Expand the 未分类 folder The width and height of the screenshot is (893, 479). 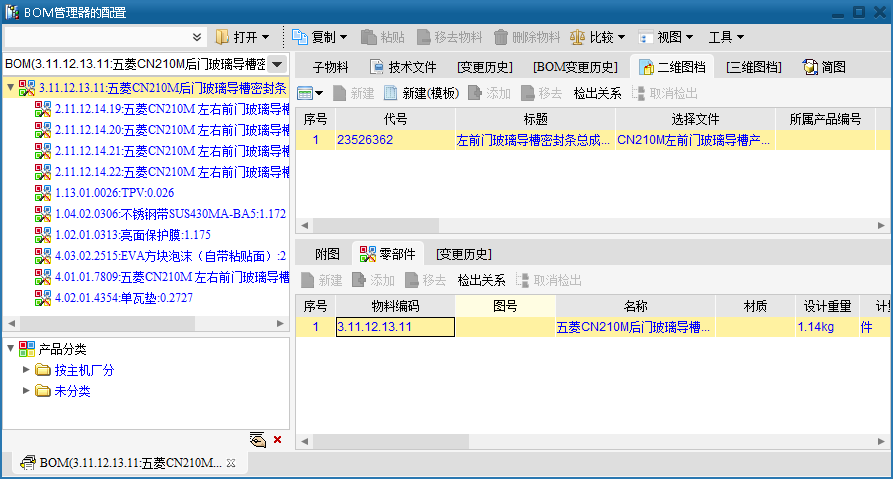26,391
